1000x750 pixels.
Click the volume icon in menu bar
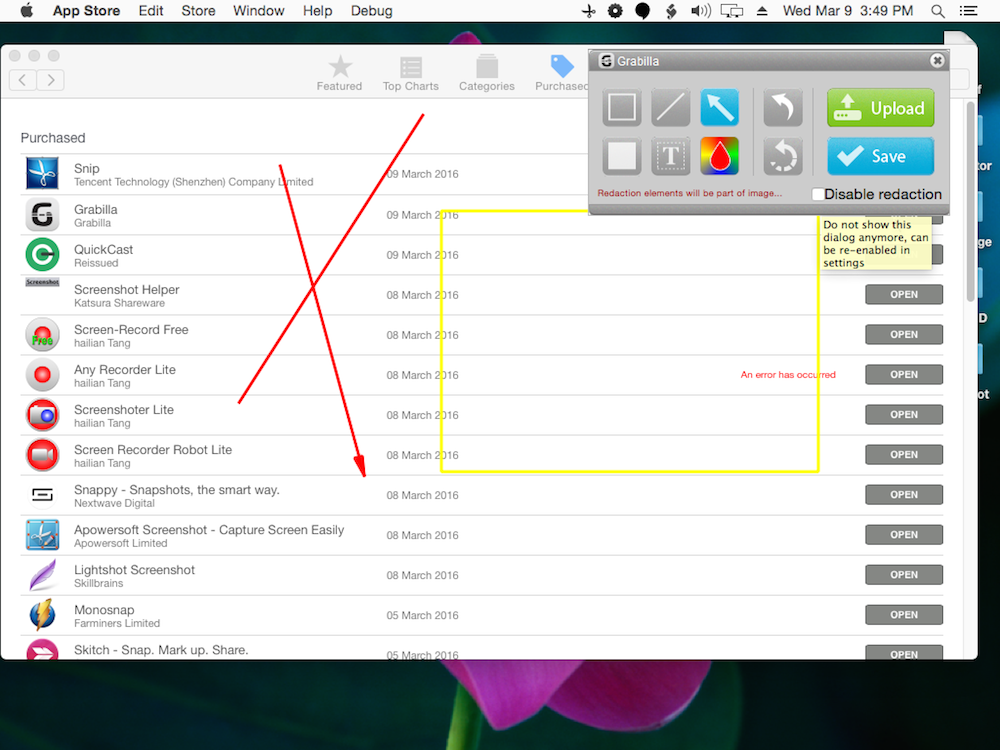[x=701, y=11]
